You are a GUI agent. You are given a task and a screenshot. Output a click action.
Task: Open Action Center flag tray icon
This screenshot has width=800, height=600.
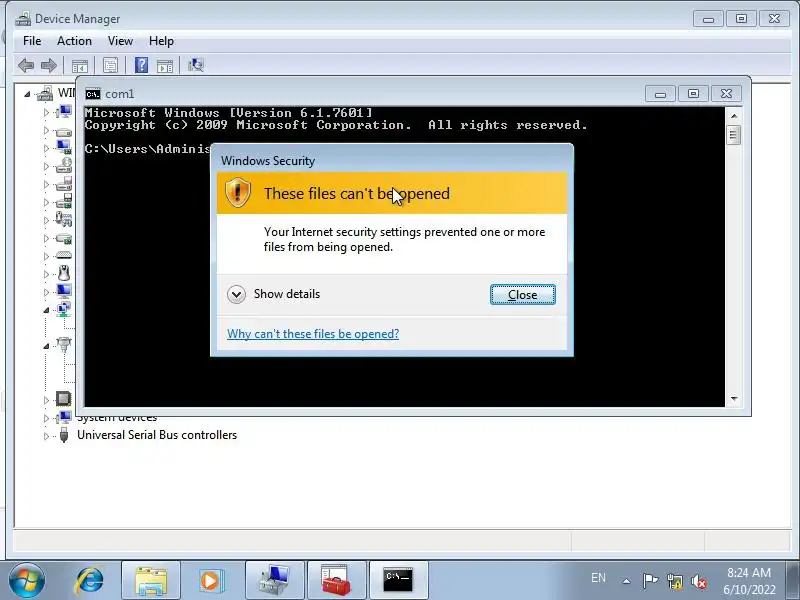pyautogui.click(x=650, y=581)
